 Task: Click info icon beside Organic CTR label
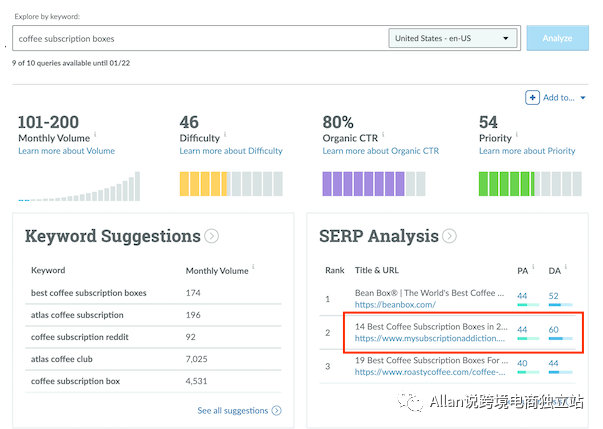(383, 134)
